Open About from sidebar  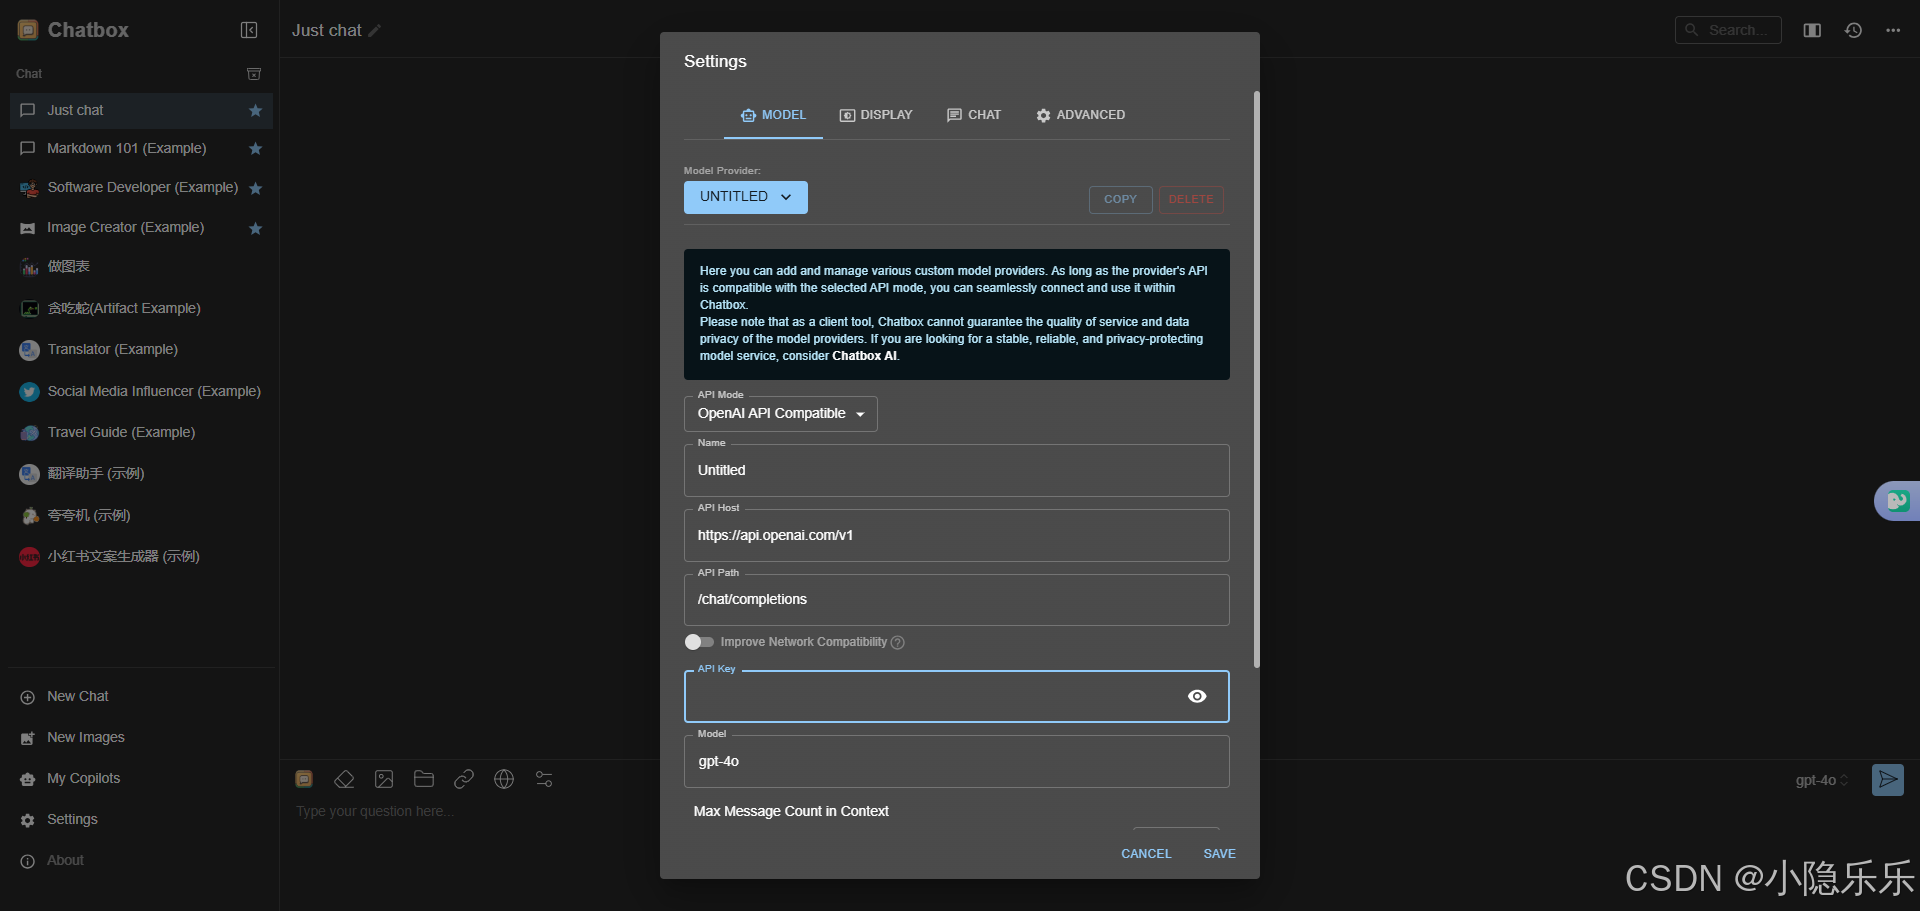(140, 861)
